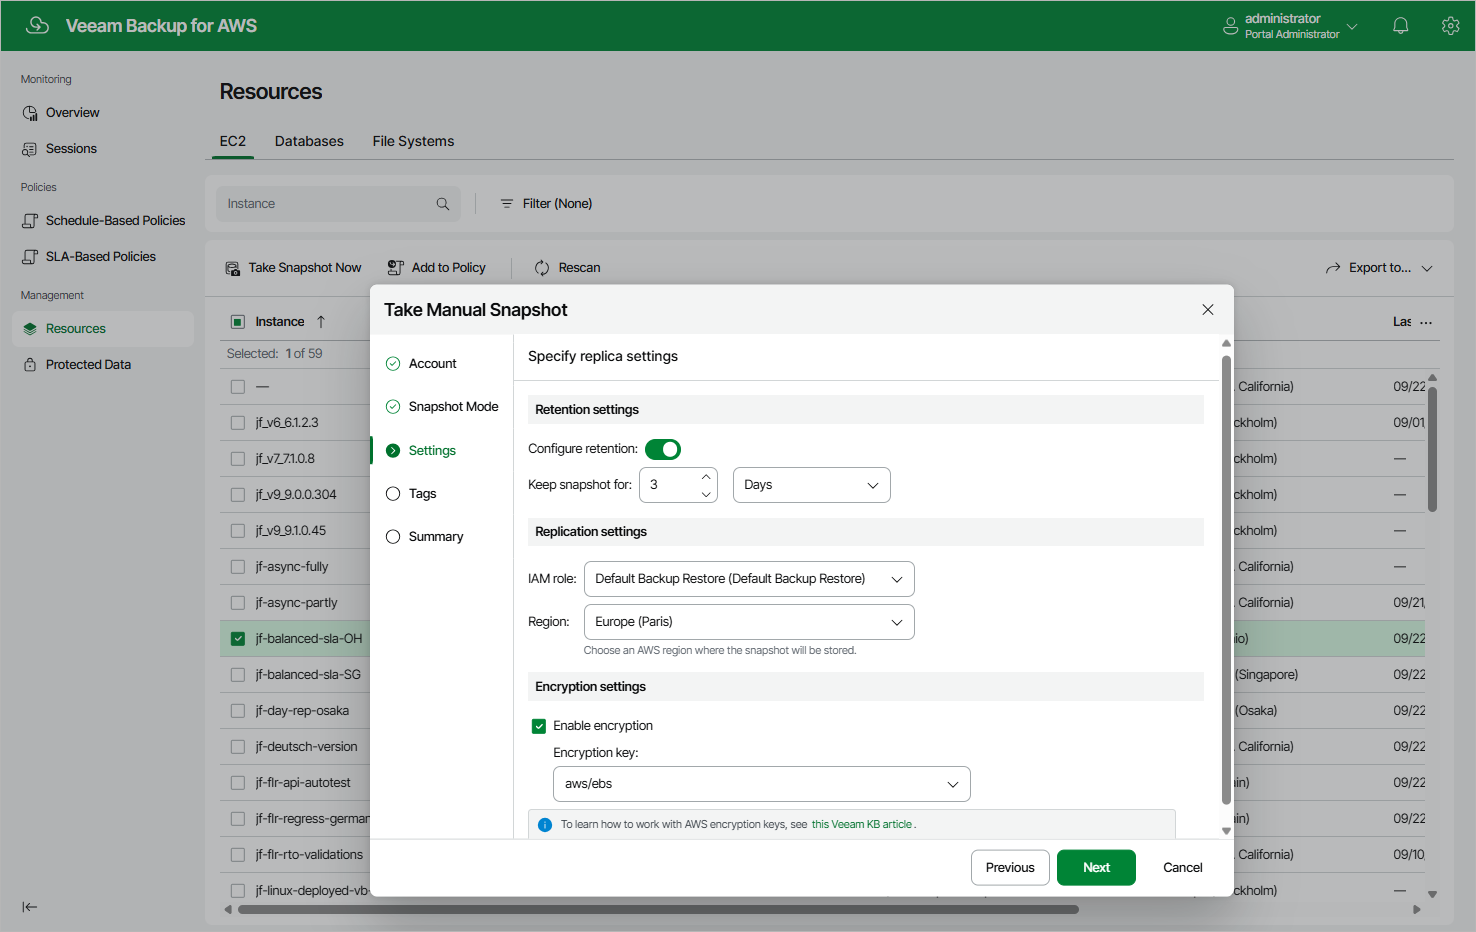The height and width of the screenshot is (932, 1476).
Task: Click the Add to Policy icon
Action: pos(395,268)
